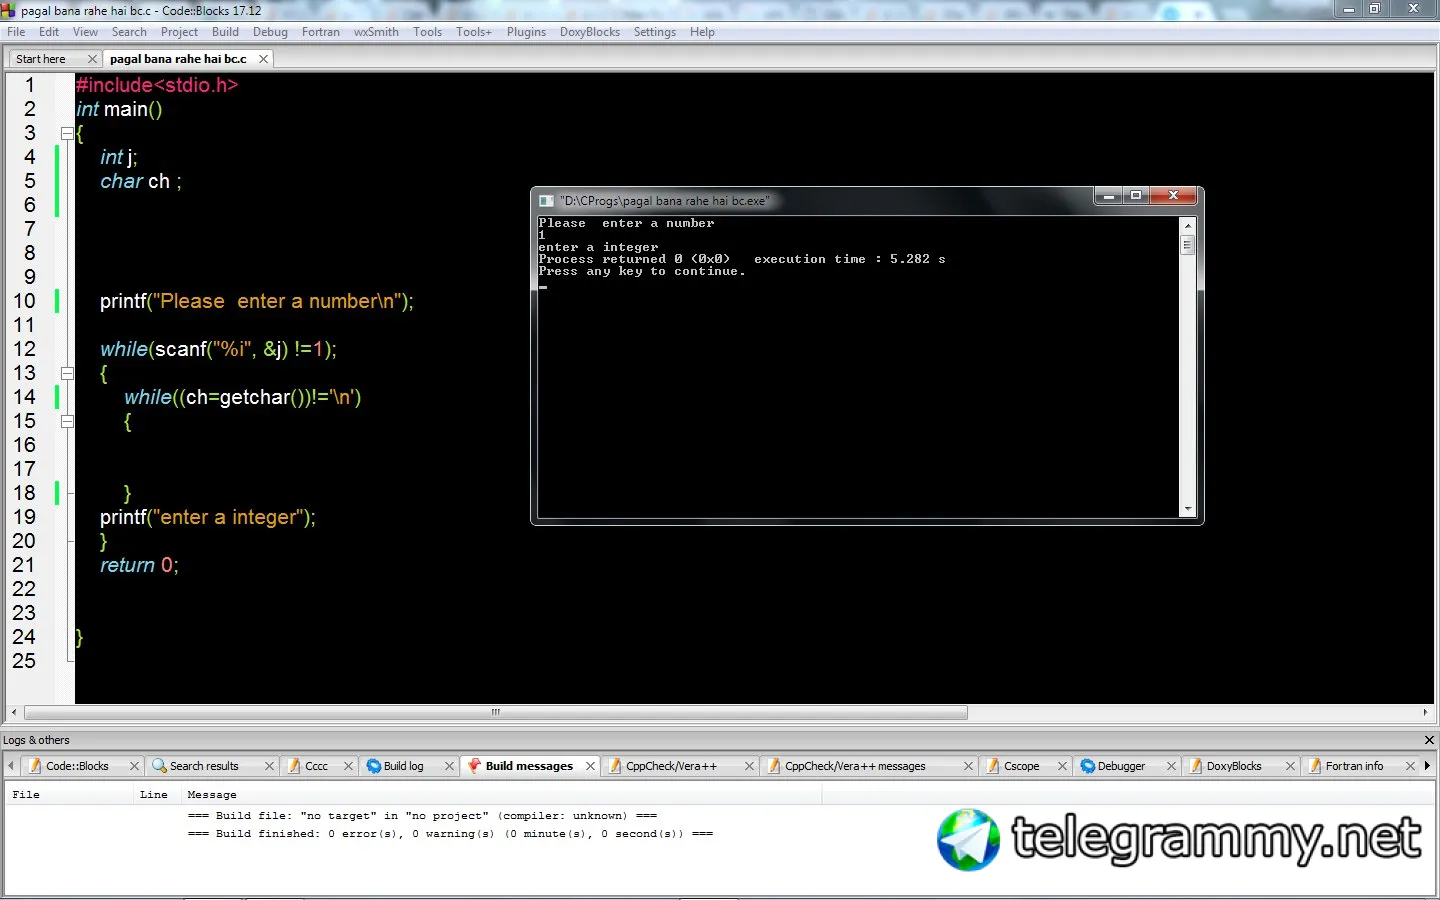Open the DoxyBlocks menu in menu bar
This screenshot has height=900, width=1440.
pyautogui.click(x=590, y=32)
